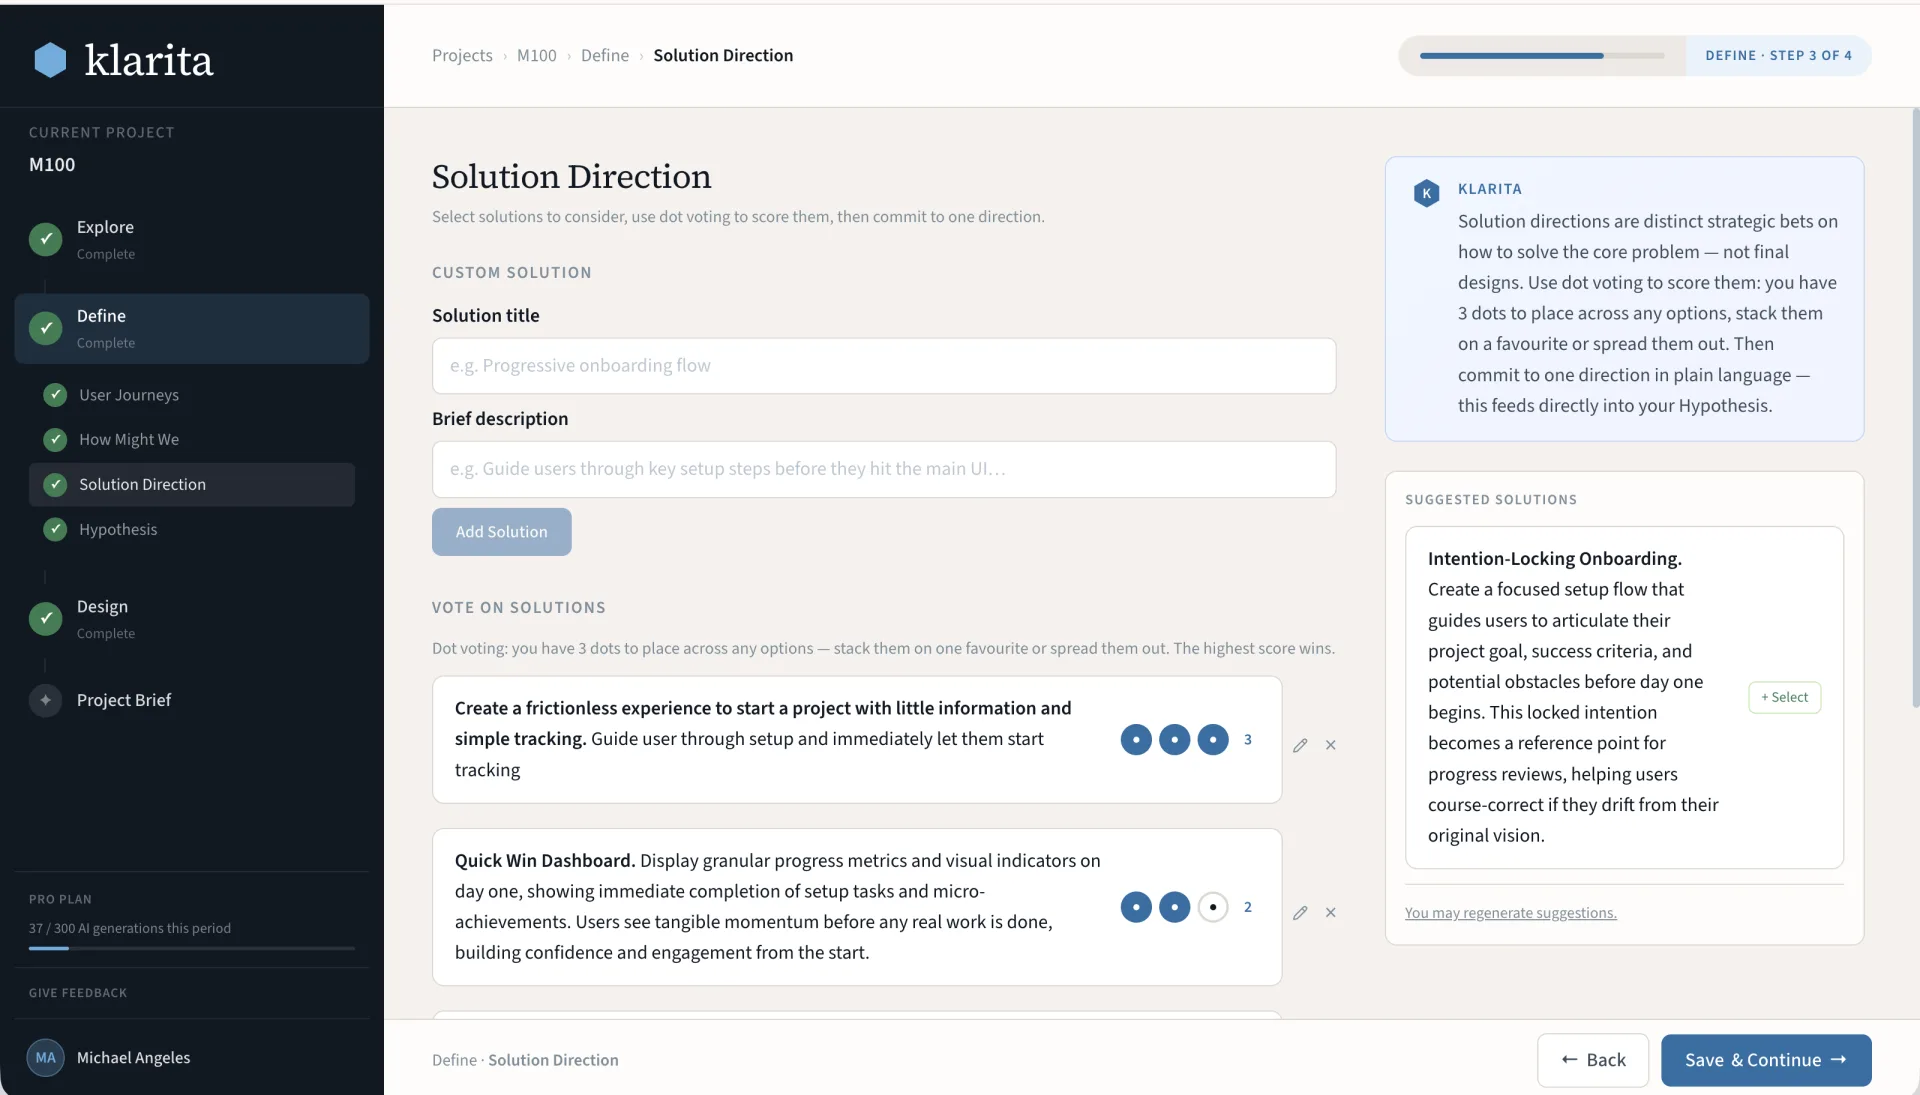Click the Hypothesis checkmark icon
The image size is (1920, 1095).
coord(56,529)
